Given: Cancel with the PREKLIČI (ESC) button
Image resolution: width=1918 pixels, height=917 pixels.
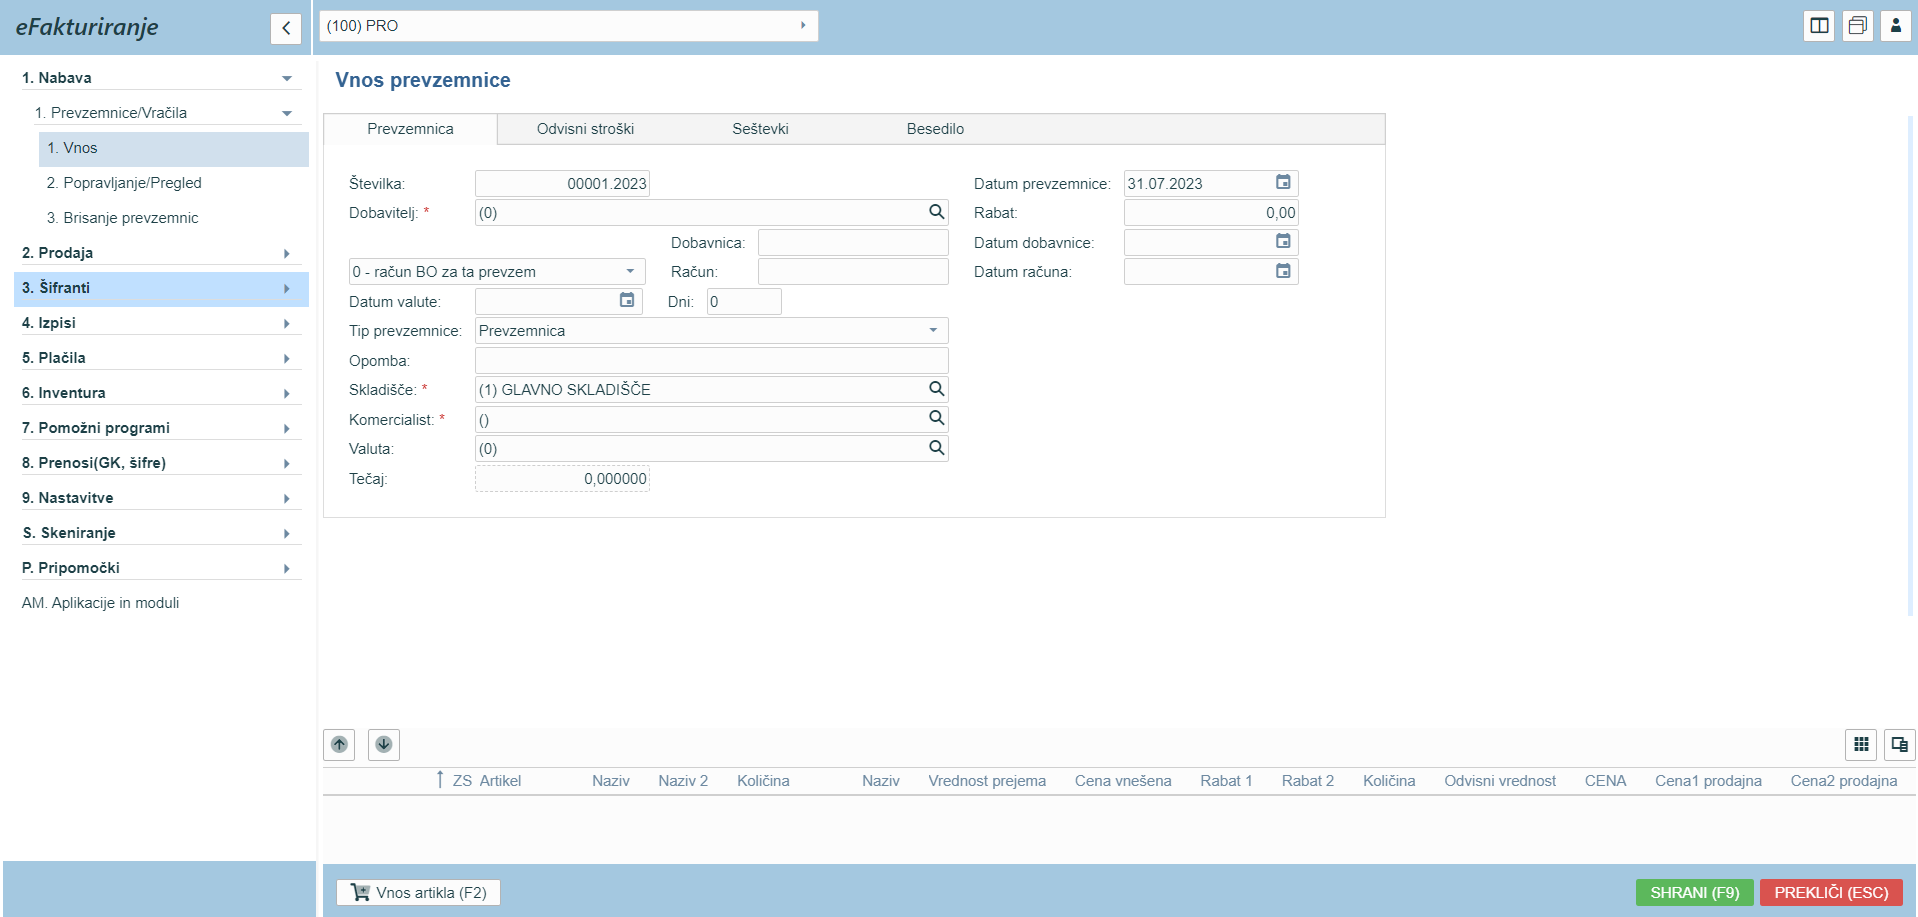Looking at the screenshot, I should tap(1831, 892).
